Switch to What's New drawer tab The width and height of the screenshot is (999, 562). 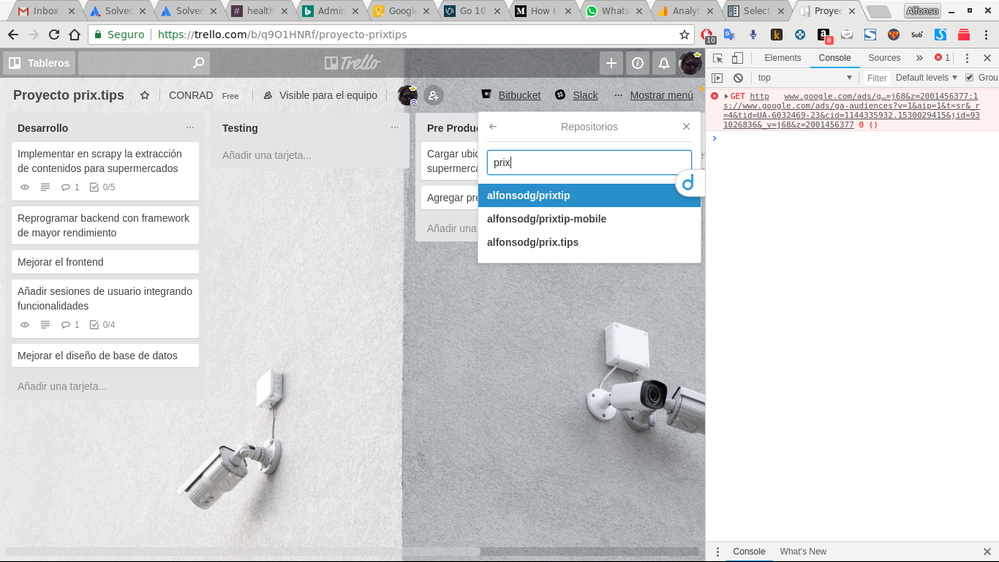pos(803,552)
